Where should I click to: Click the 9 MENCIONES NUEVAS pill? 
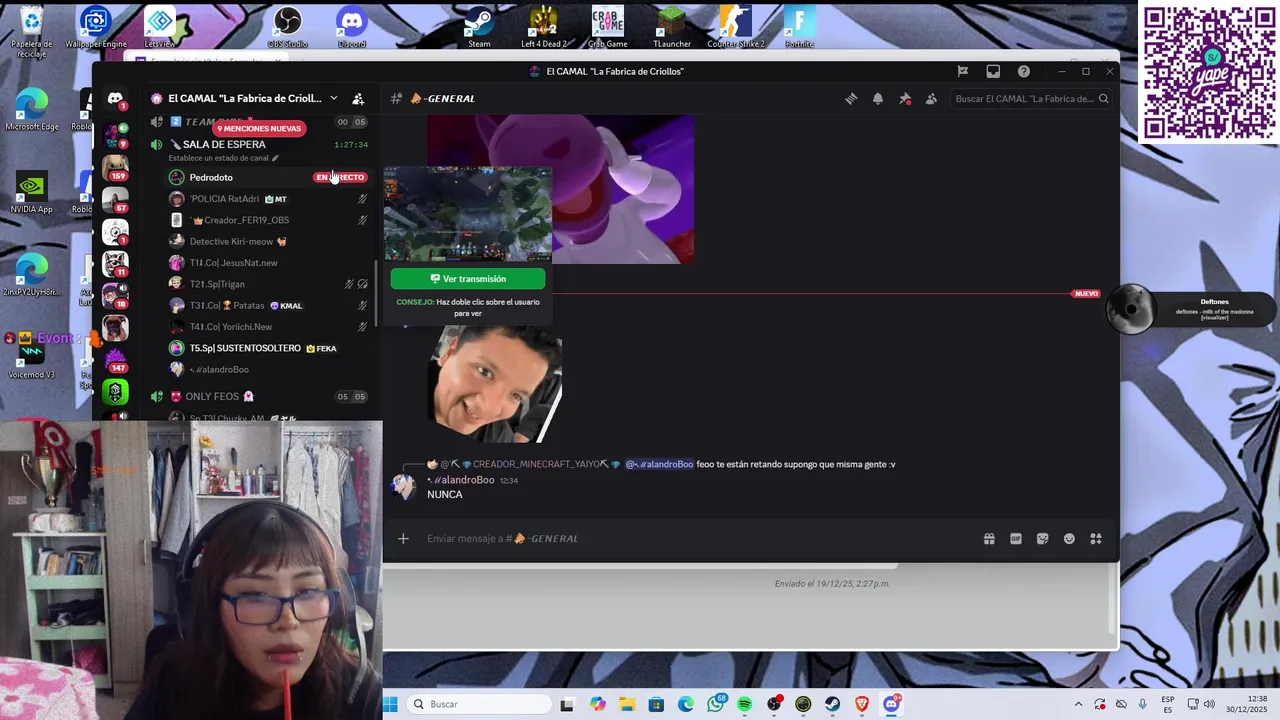tap(259, 128)
